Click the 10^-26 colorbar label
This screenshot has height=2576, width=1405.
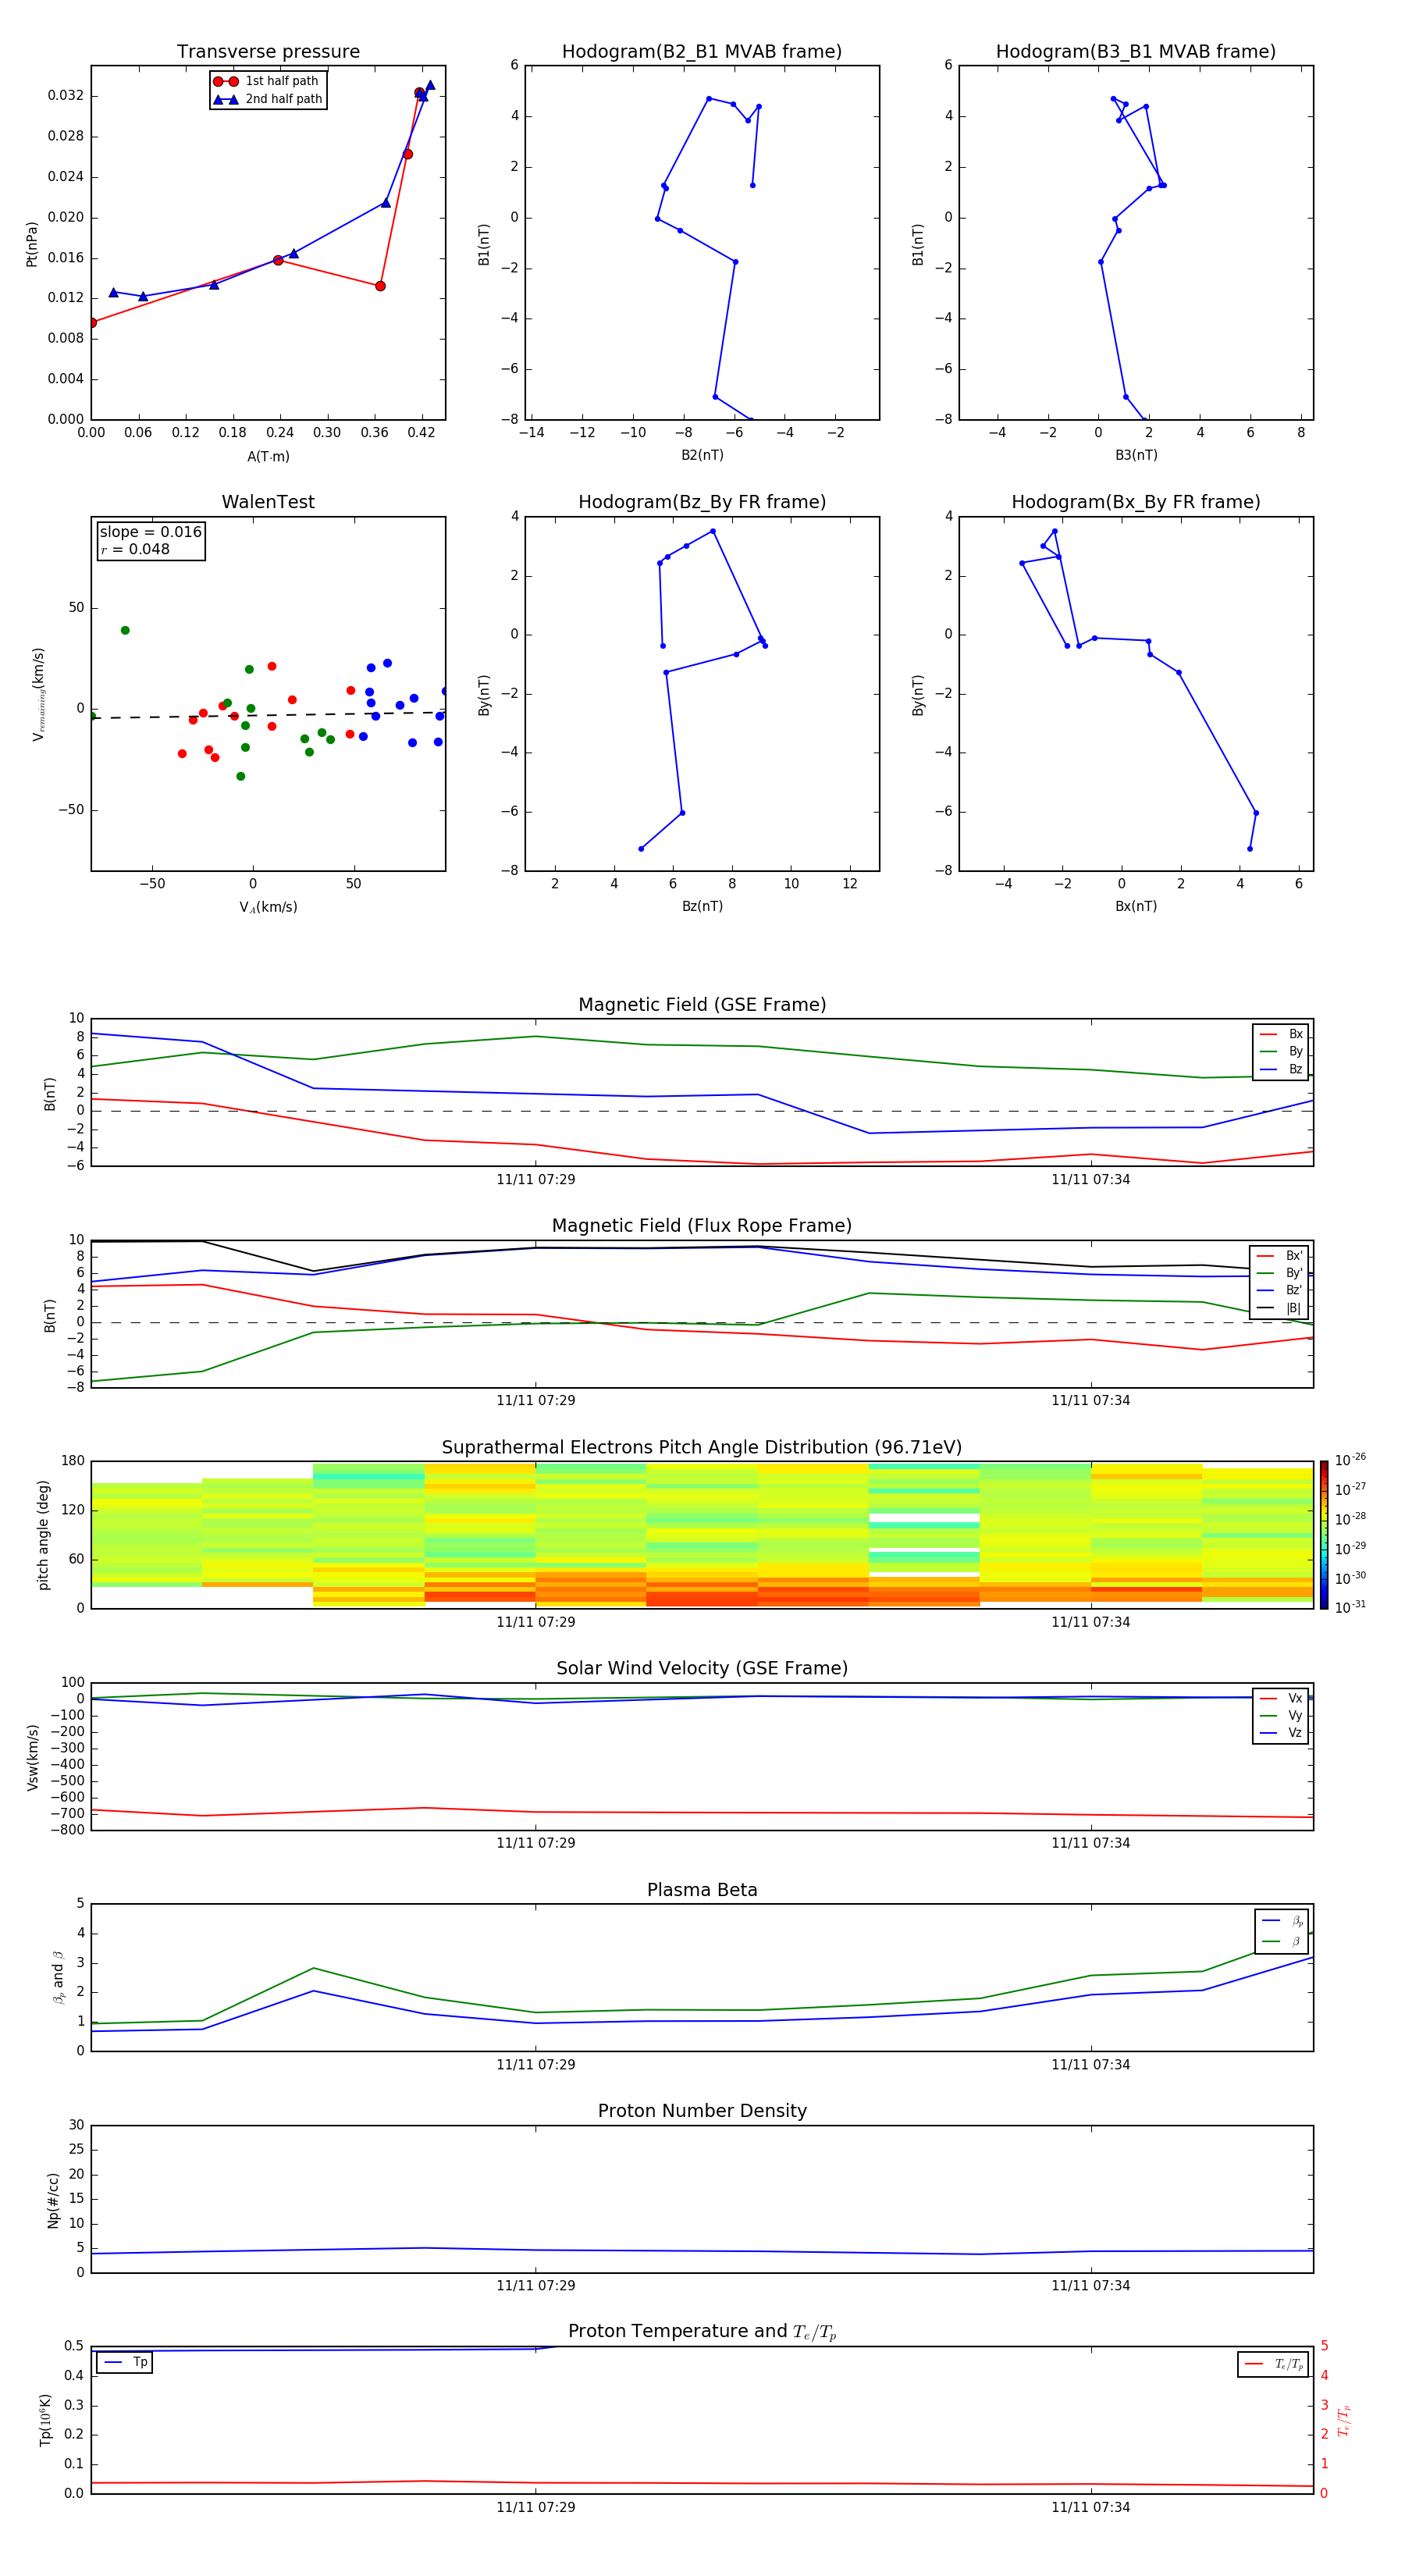(x=1350, y=1460)
